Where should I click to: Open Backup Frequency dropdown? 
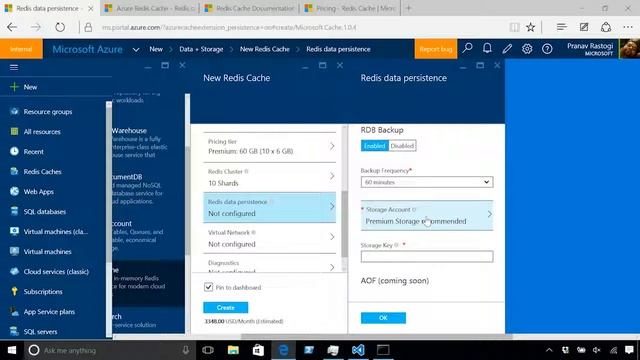427,182
